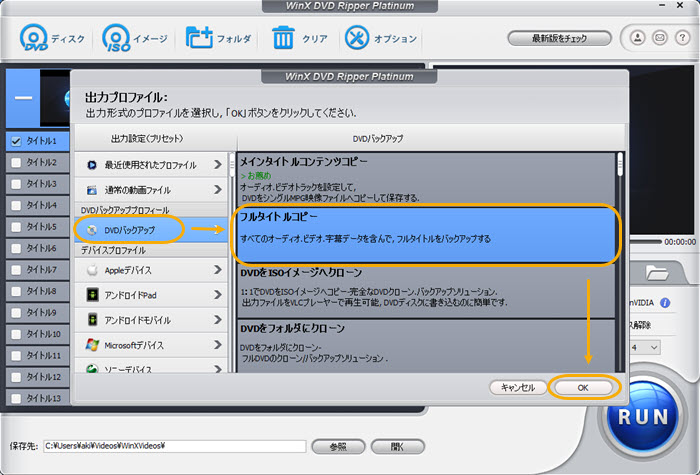Click the NVIDIA info icon

pyautogui.click(x=665, y=303)
